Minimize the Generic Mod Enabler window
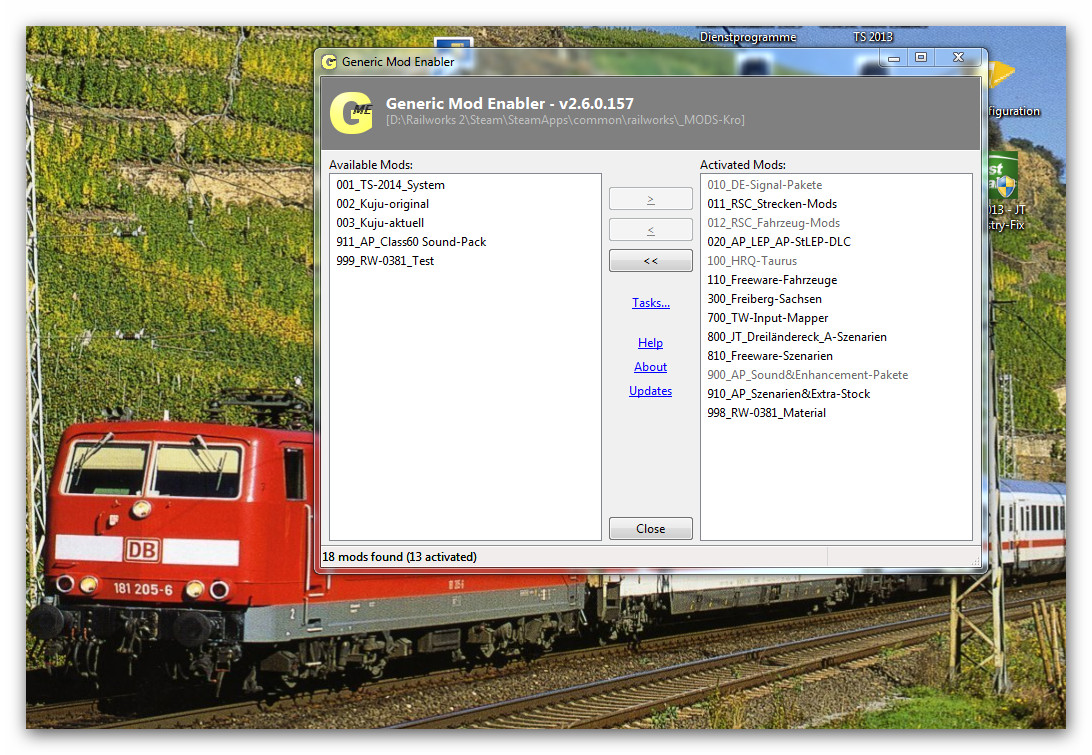1092x755 pixels. point(894,58)
